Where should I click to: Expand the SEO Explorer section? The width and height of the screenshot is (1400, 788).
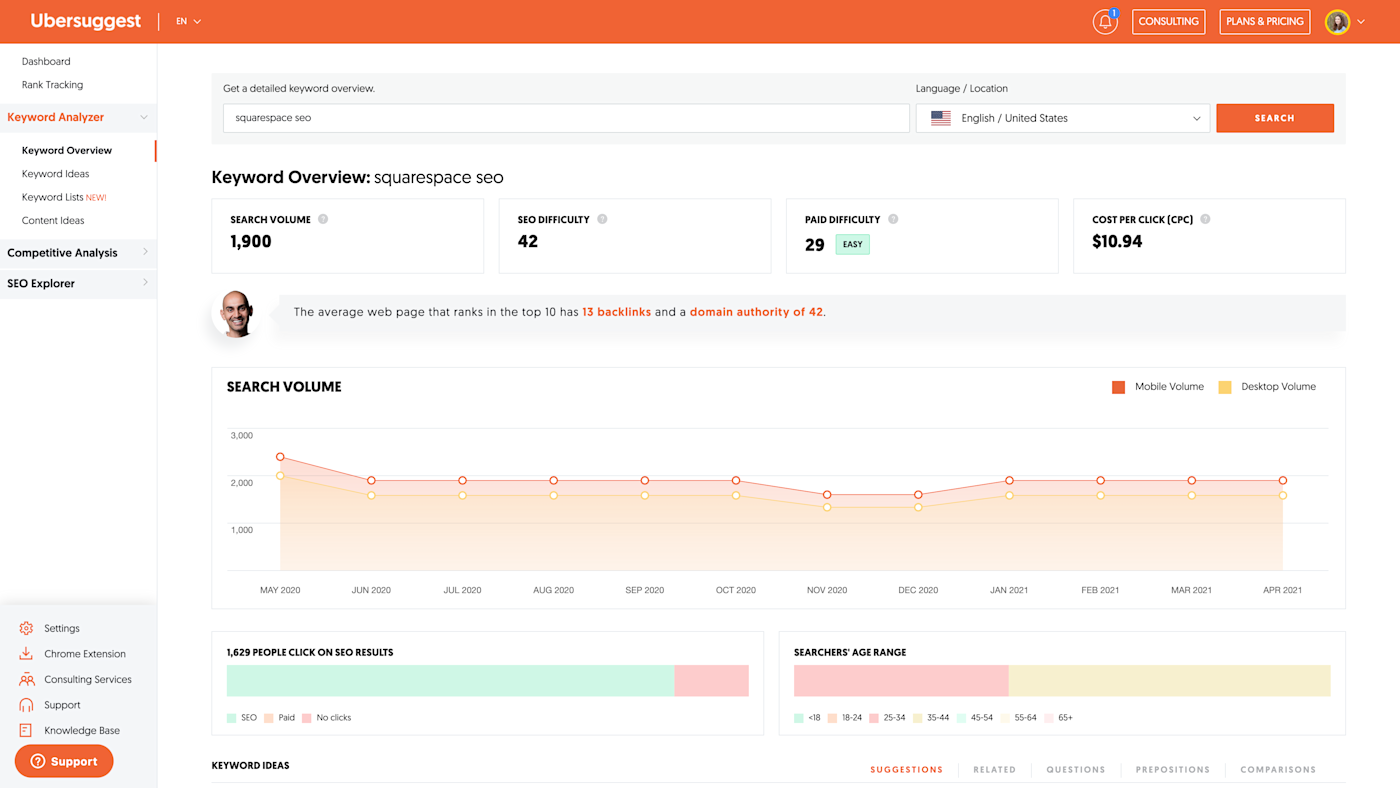pos(78,283)
